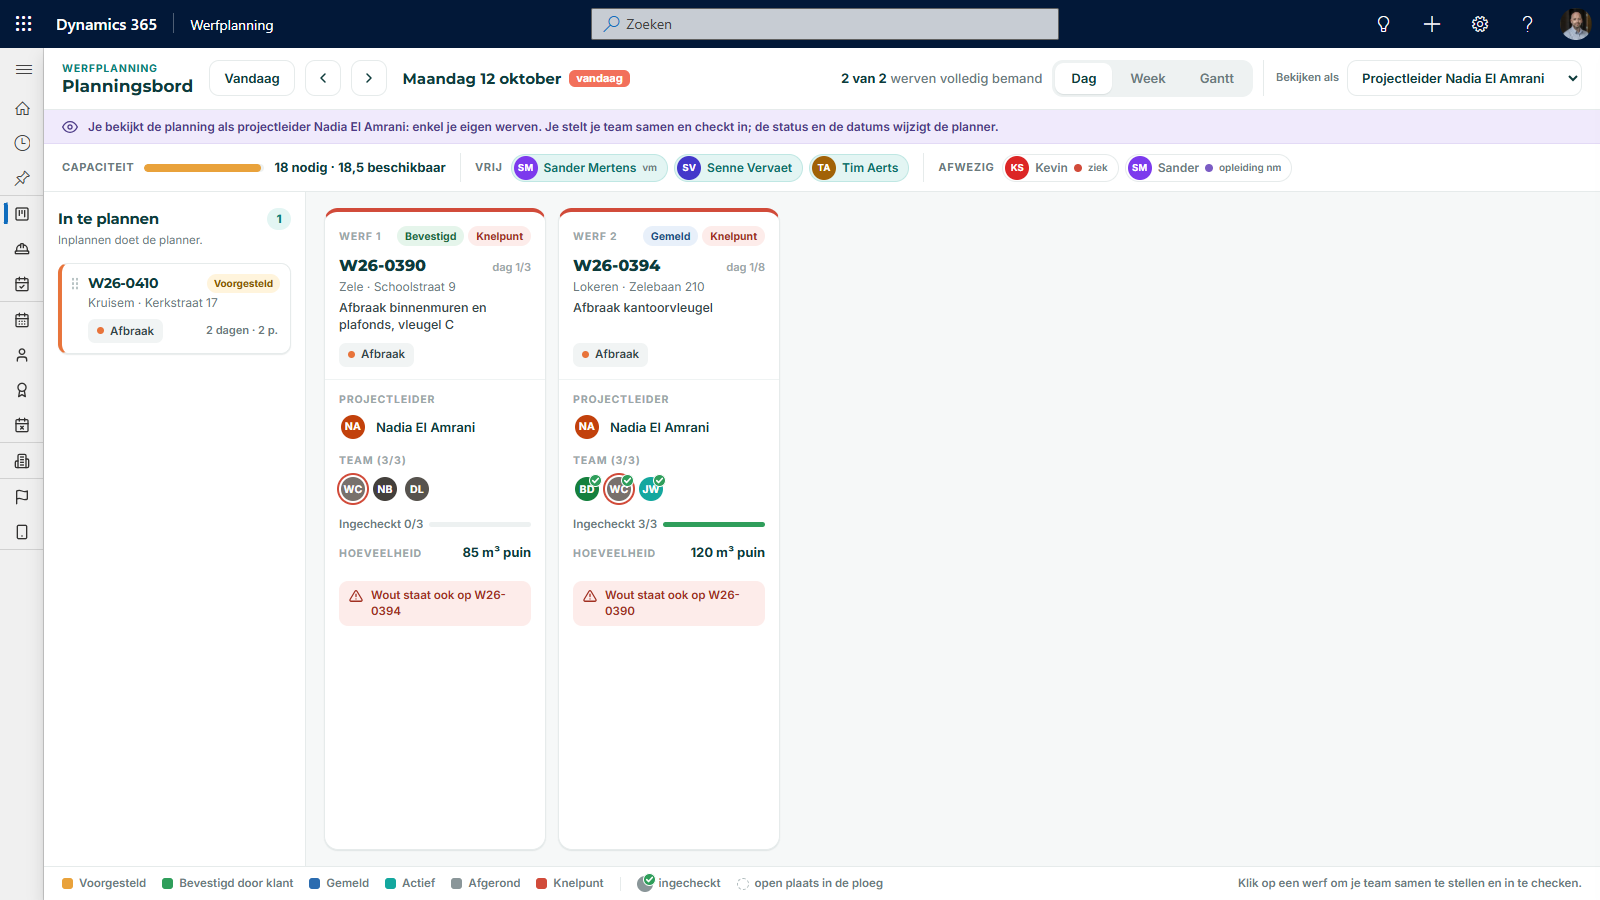1600x900 pixels.
Task: Click project leader avatar on W26-0394 card
Action: point(587,427)
